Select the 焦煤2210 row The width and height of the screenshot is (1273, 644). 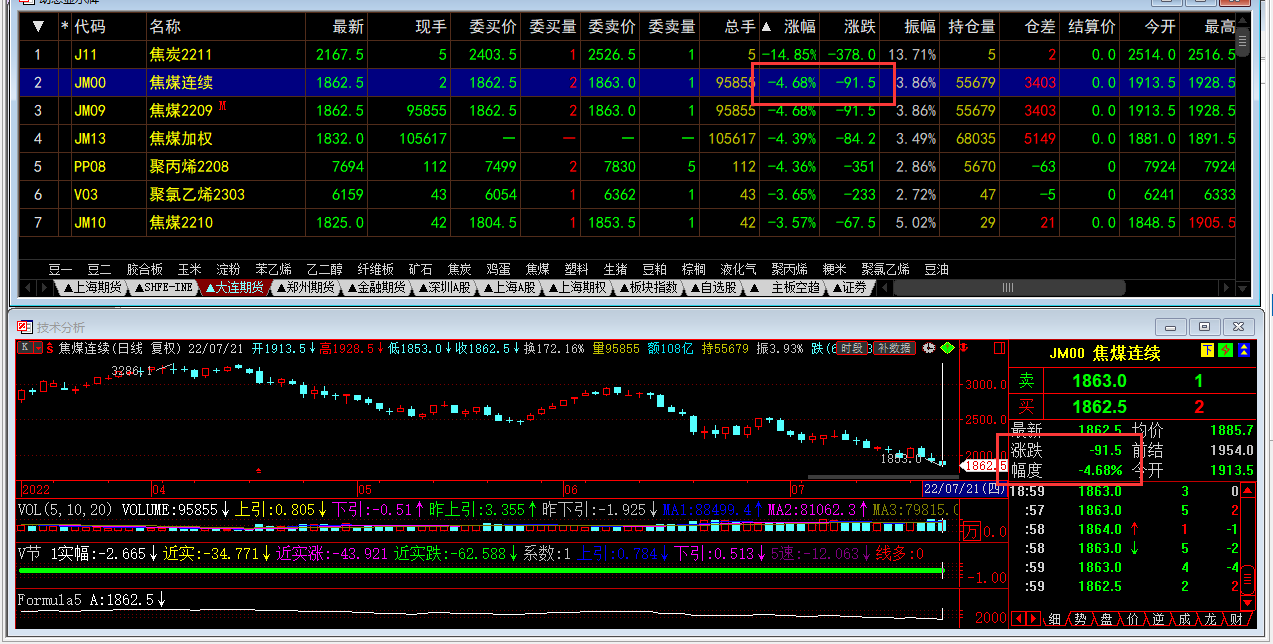pyautogui.click(x=628, y=222)
